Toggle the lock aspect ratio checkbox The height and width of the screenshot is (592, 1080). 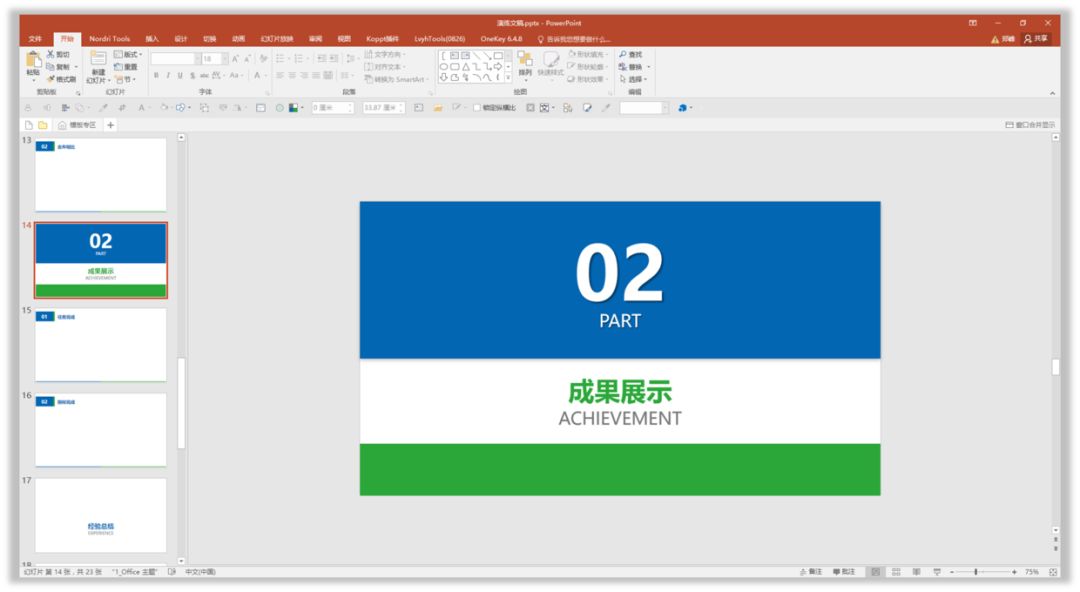pyautogui.click(x=477, y=108)
